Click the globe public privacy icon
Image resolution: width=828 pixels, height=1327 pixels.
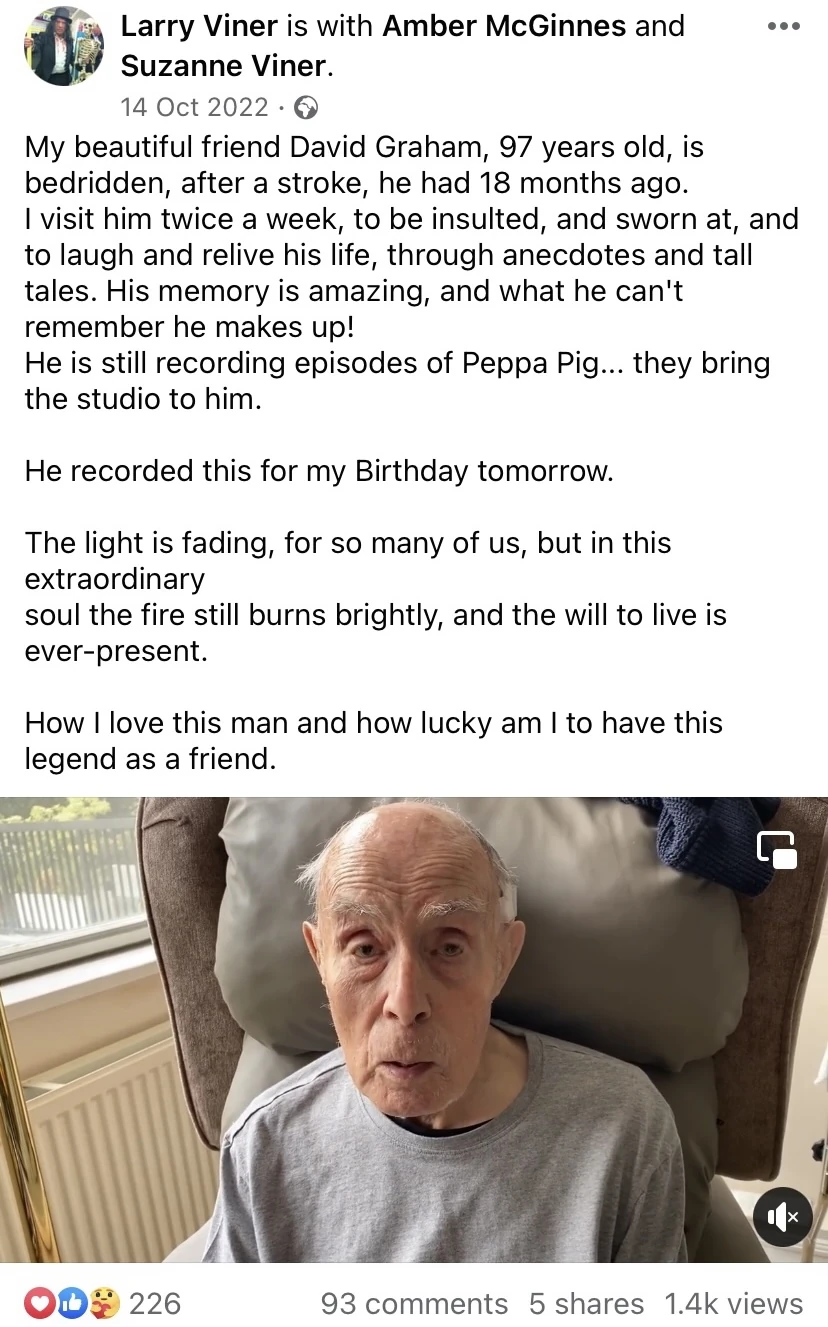[308, 107]
